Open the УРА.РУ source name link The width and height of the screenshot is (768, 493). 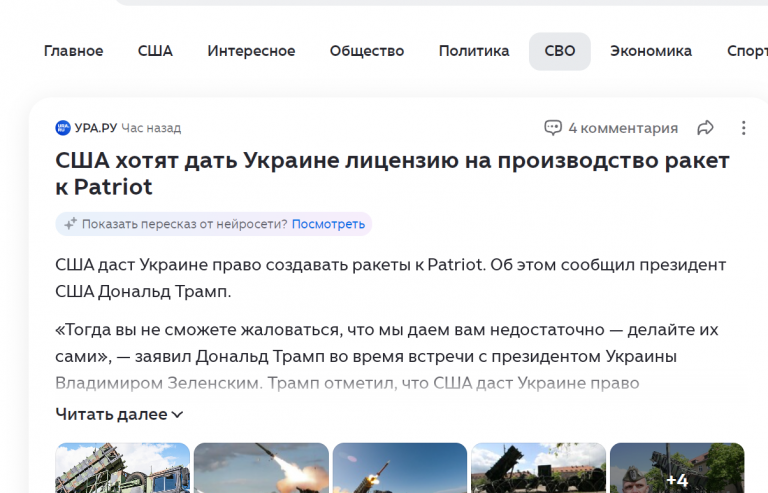click(x=96, y=128)
